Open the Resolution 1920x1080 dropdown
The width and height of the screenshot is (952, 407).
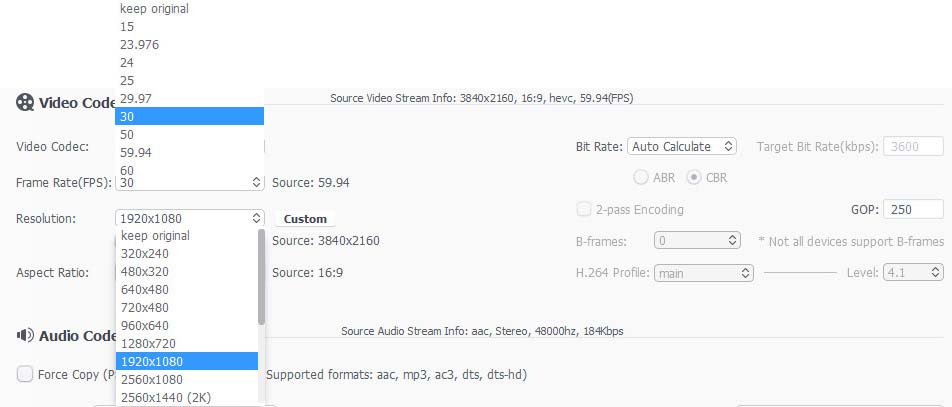[189, 218]
